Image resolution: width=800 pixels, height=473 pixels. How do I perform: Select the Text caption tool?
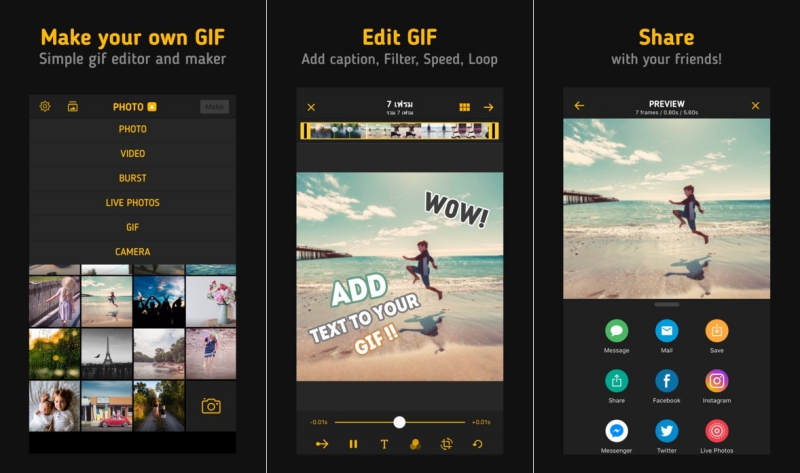[x=384, y=444]
